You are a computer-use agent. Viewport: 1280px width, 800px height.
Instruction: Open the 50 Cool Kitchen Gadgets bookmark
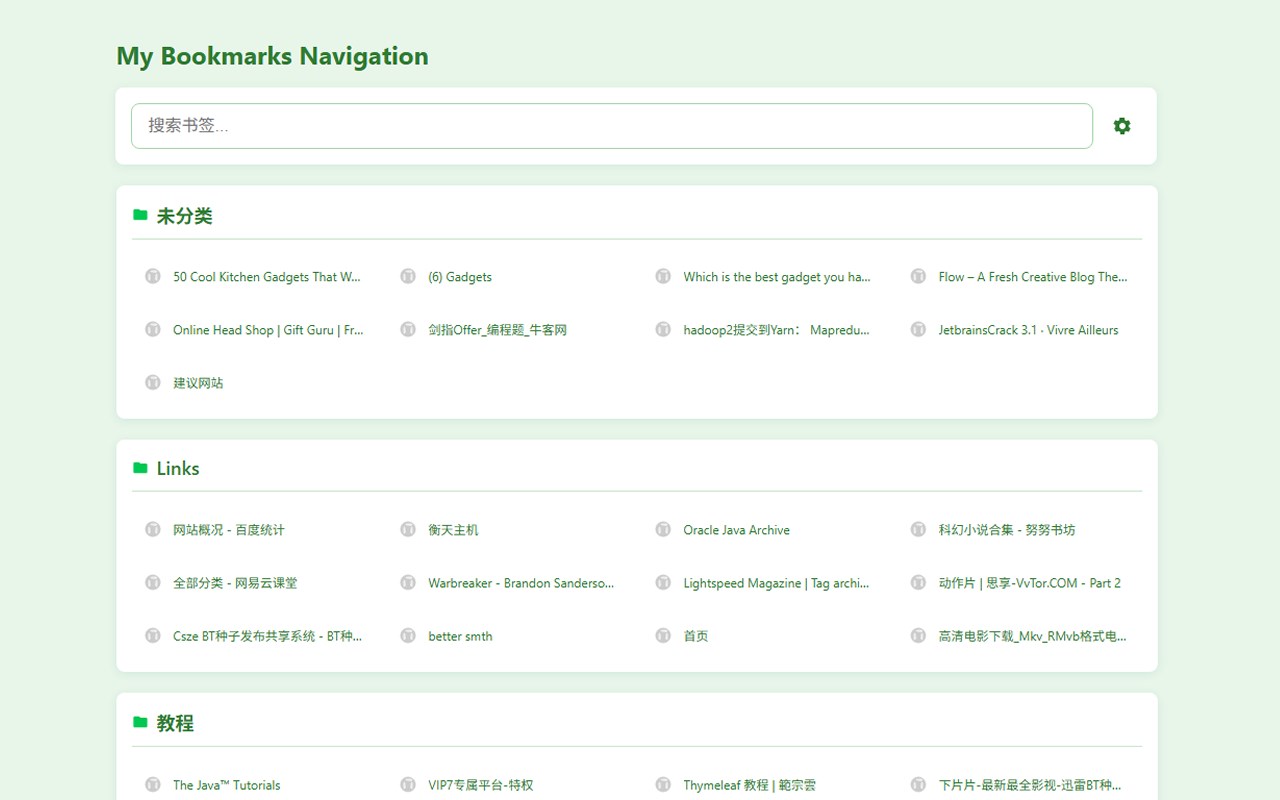[x=266, y=277]
